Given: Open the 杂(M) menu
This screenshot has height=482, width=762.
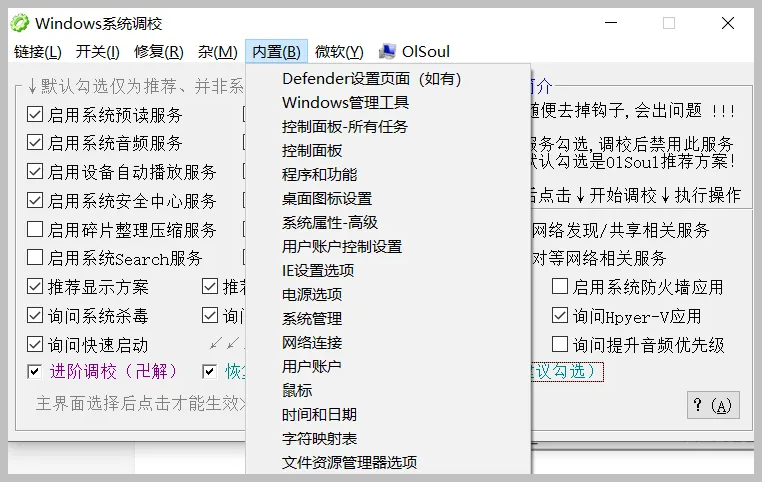Looking at the screenshot, I should coord(218,52).
